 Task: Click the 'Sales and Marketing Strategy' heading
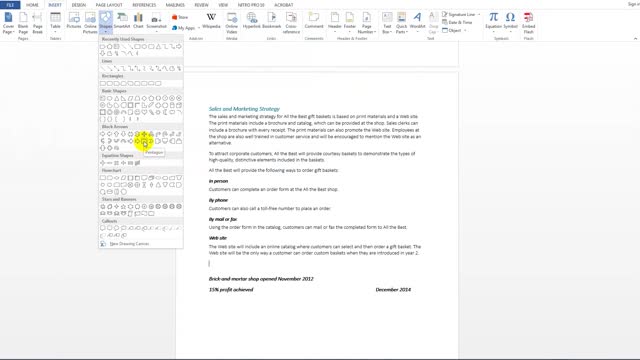(x=244, y=109)
